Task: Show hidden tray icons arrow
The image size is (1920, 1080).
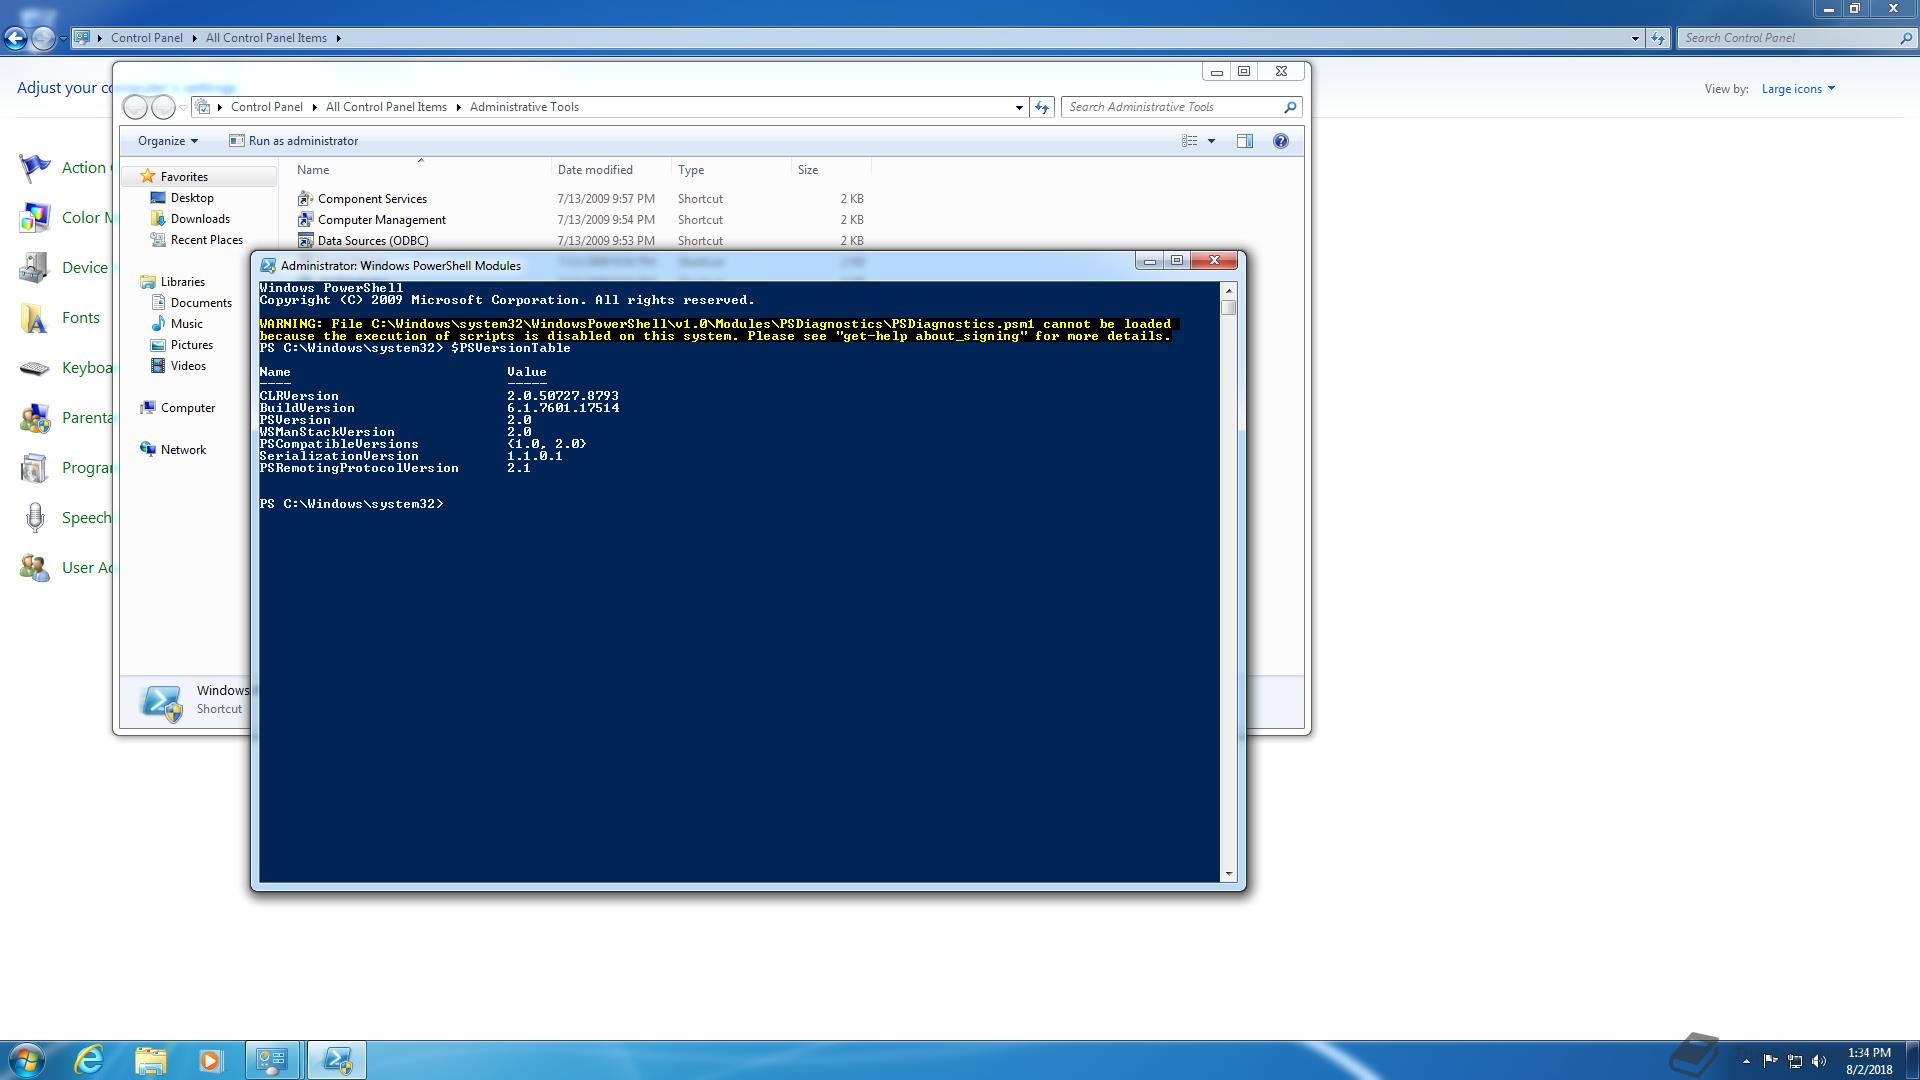Action: click(x=1746, y=1061)
